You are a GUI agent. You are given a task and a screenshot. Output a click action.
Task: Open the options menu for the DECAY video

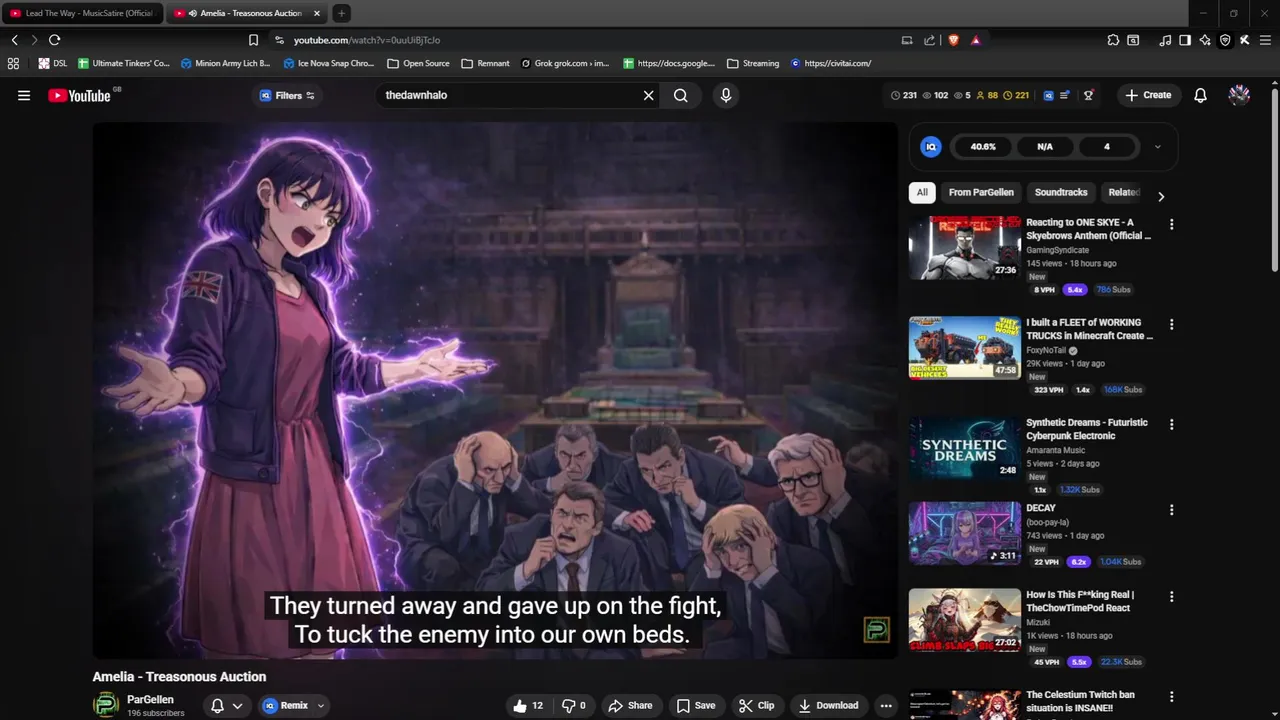pos(1171,509)
